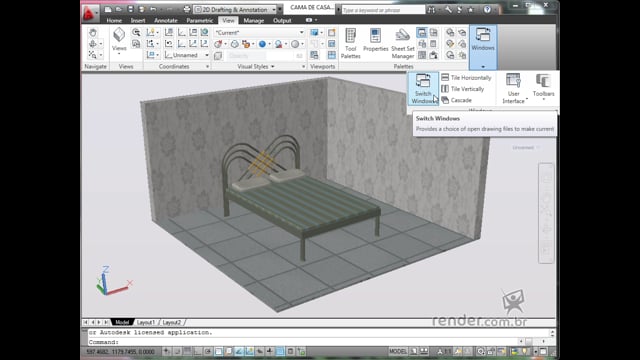Screen dimensions: 640x360
Task: Click the Save icon in quick access toolbar
Action: point(130,9)
